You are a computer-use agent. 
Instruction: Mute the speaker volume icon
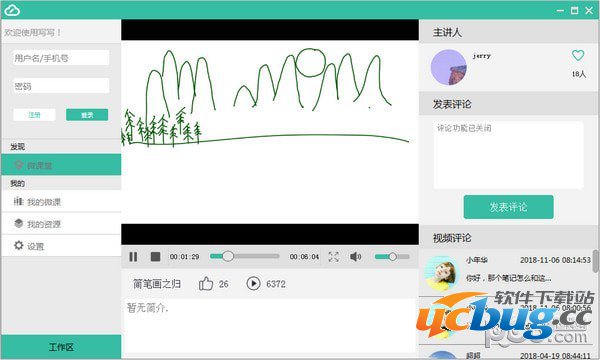(355, 256)
